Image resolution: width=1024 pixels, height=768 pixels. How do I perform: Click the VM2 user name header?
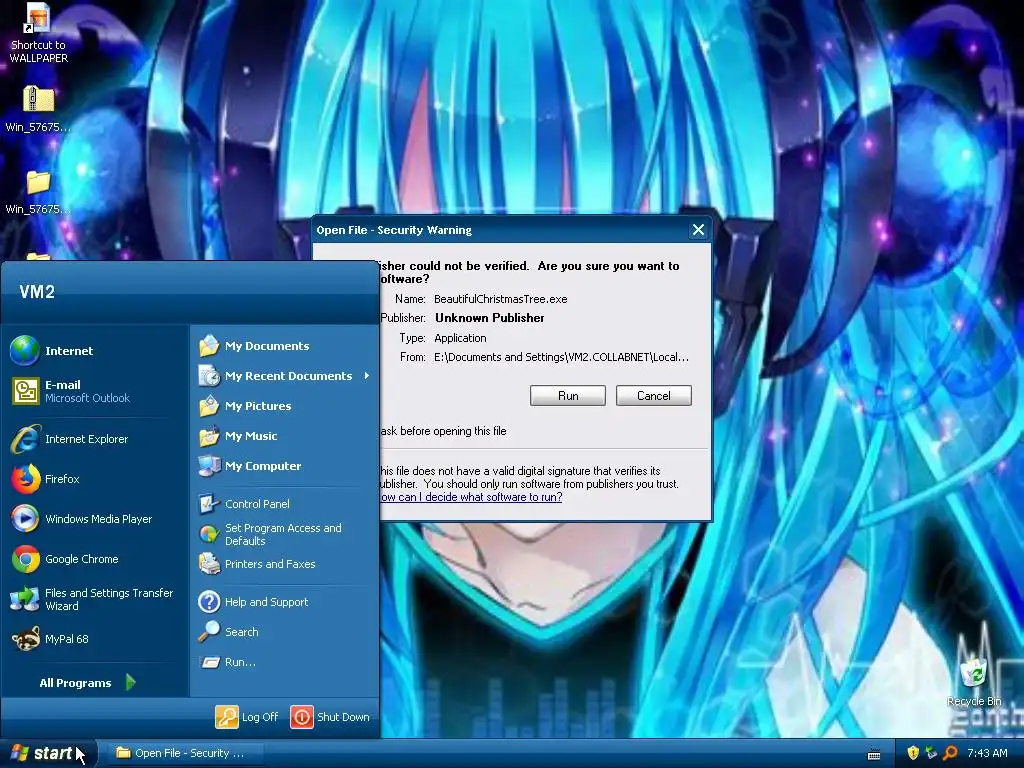click(x=37, y=292)
